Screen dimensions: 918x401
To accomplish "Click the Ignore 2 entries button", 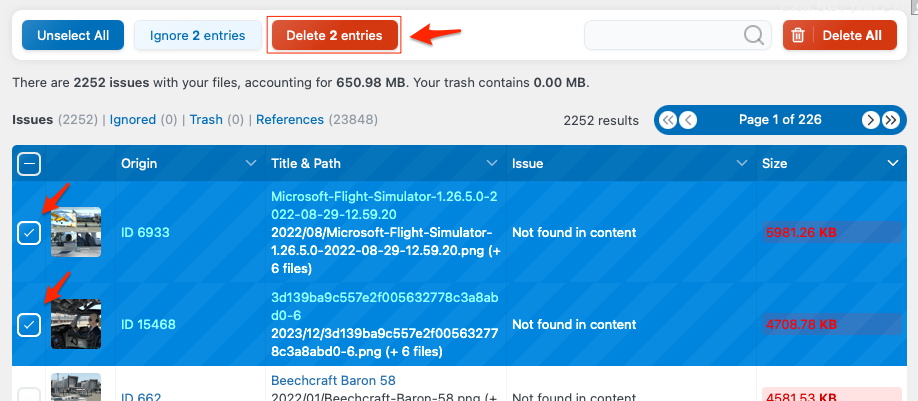I will [x=197, y=35].
